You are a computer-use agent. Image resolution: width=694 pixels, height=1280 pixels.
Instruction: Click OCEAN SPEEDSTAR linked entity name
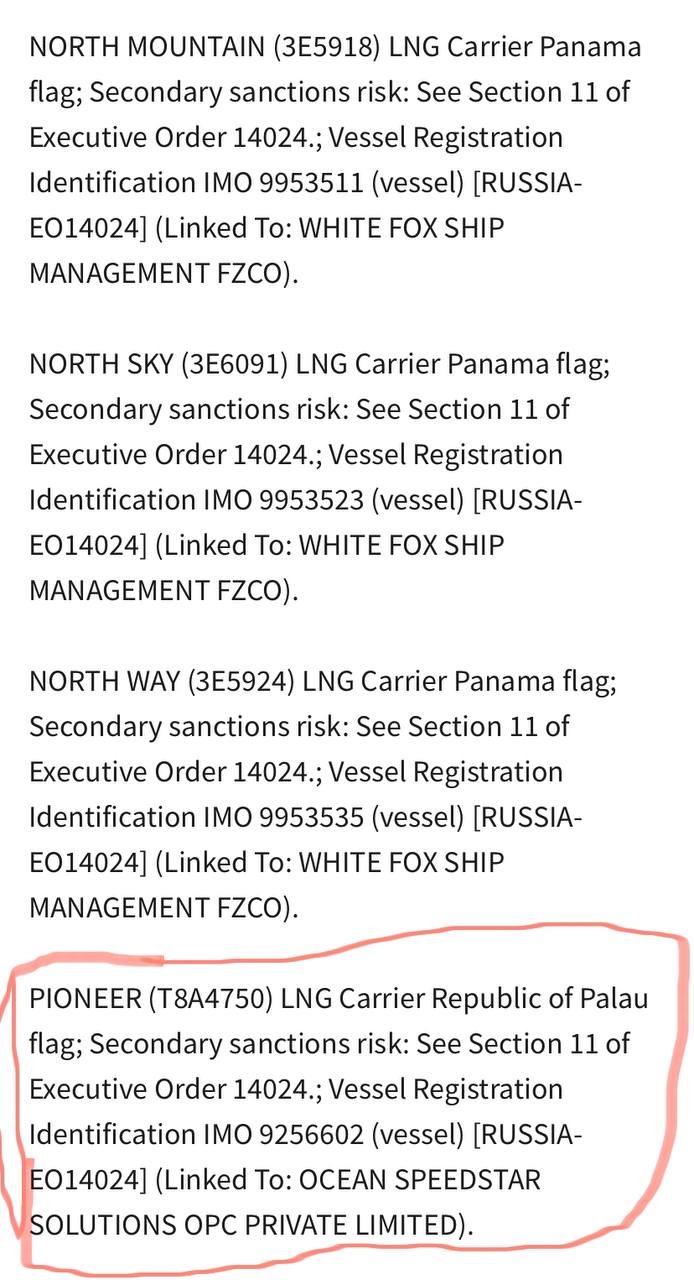point(420,1179)
